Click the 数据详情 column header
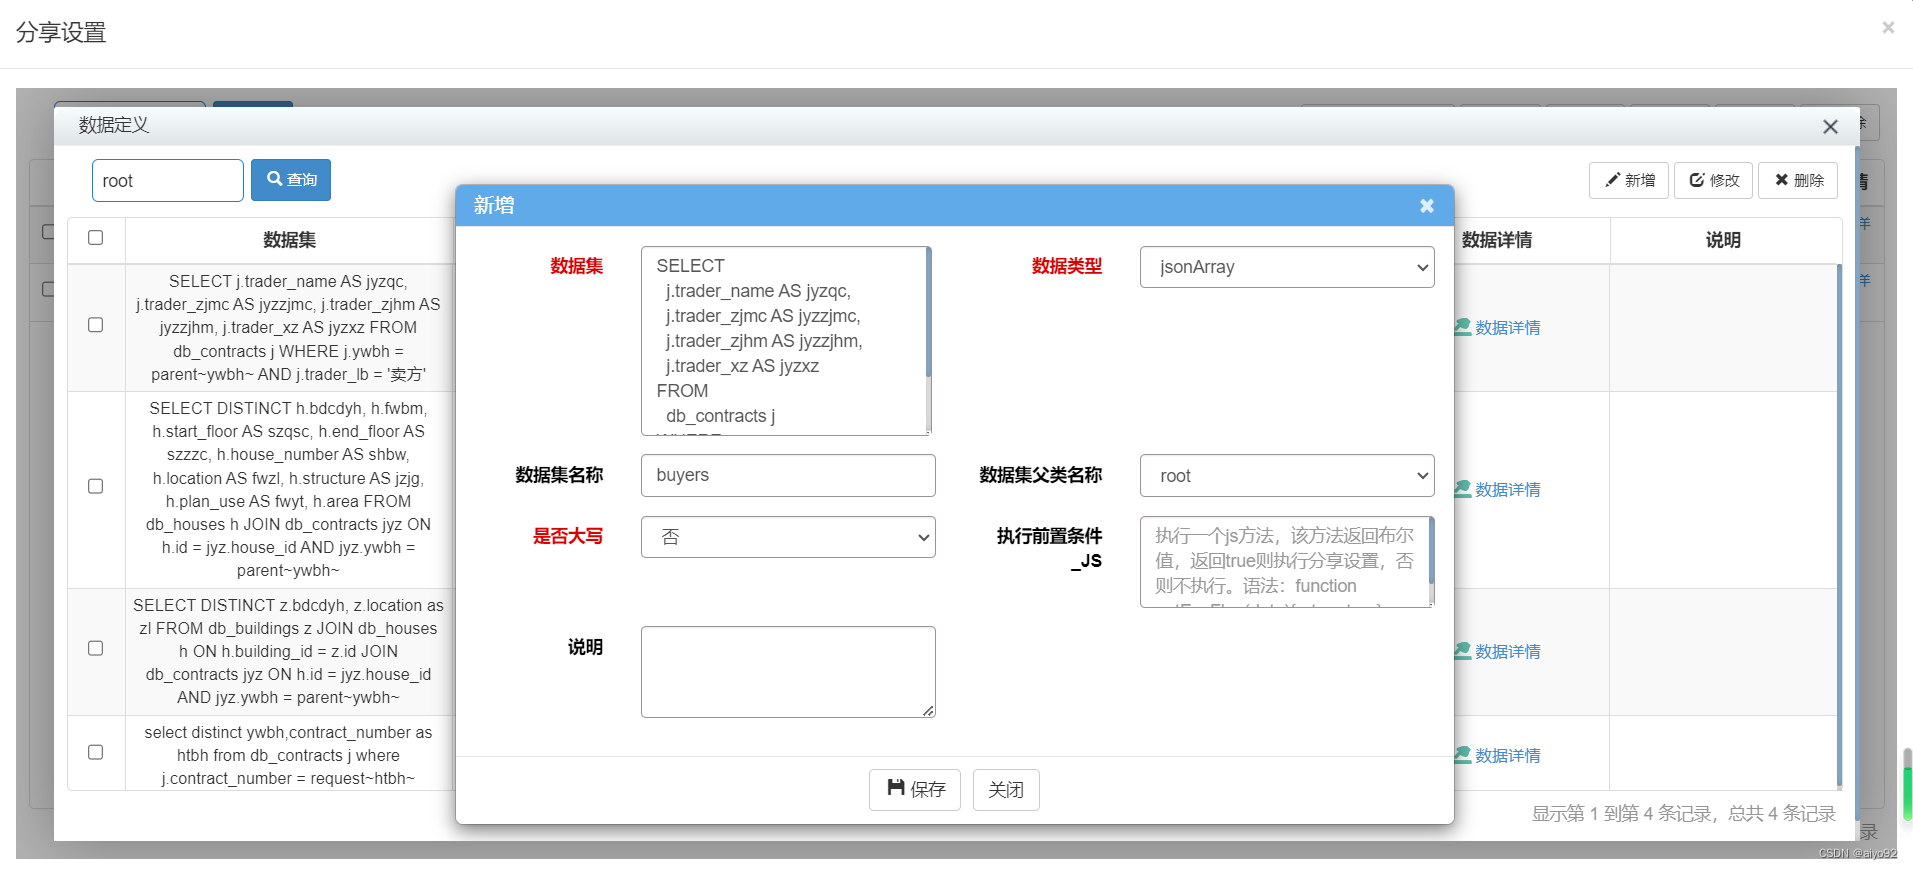The image size is (1913, 870). [x=1496, y=240]
